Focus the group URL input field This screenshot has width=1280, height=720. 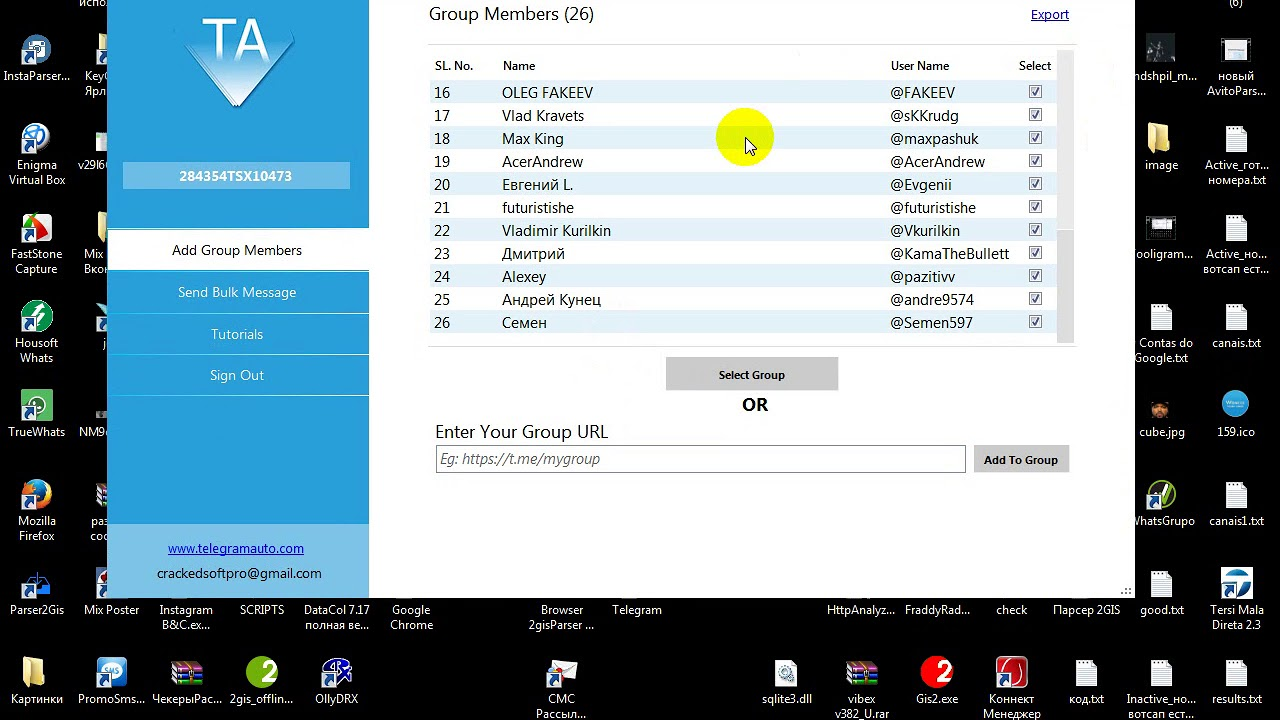click(700, 459)
